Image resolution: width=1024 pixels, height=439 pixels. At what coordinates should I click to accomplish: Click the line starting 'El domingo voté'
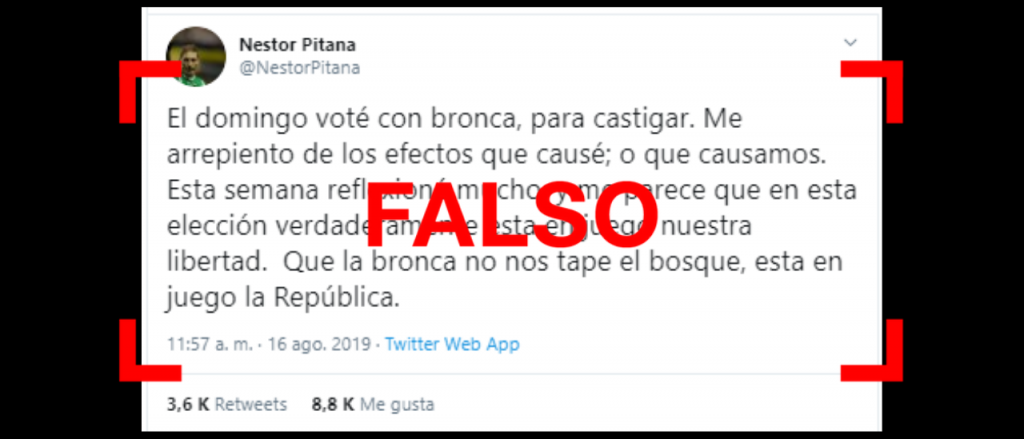pos(455,120)
